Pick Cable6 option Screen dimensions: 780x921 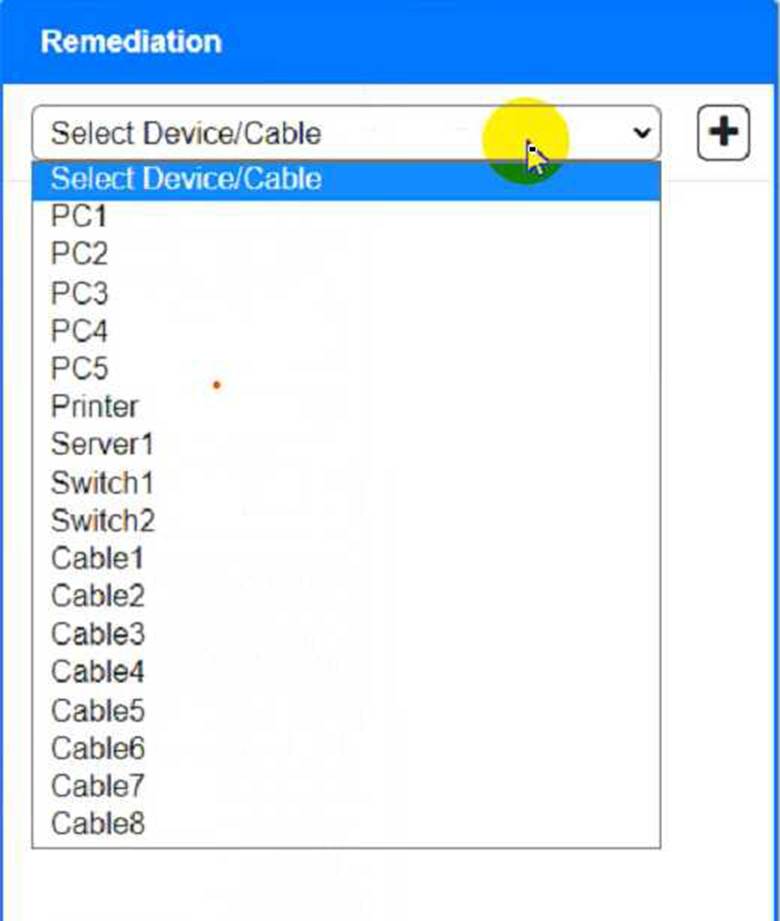coord(347,748)
